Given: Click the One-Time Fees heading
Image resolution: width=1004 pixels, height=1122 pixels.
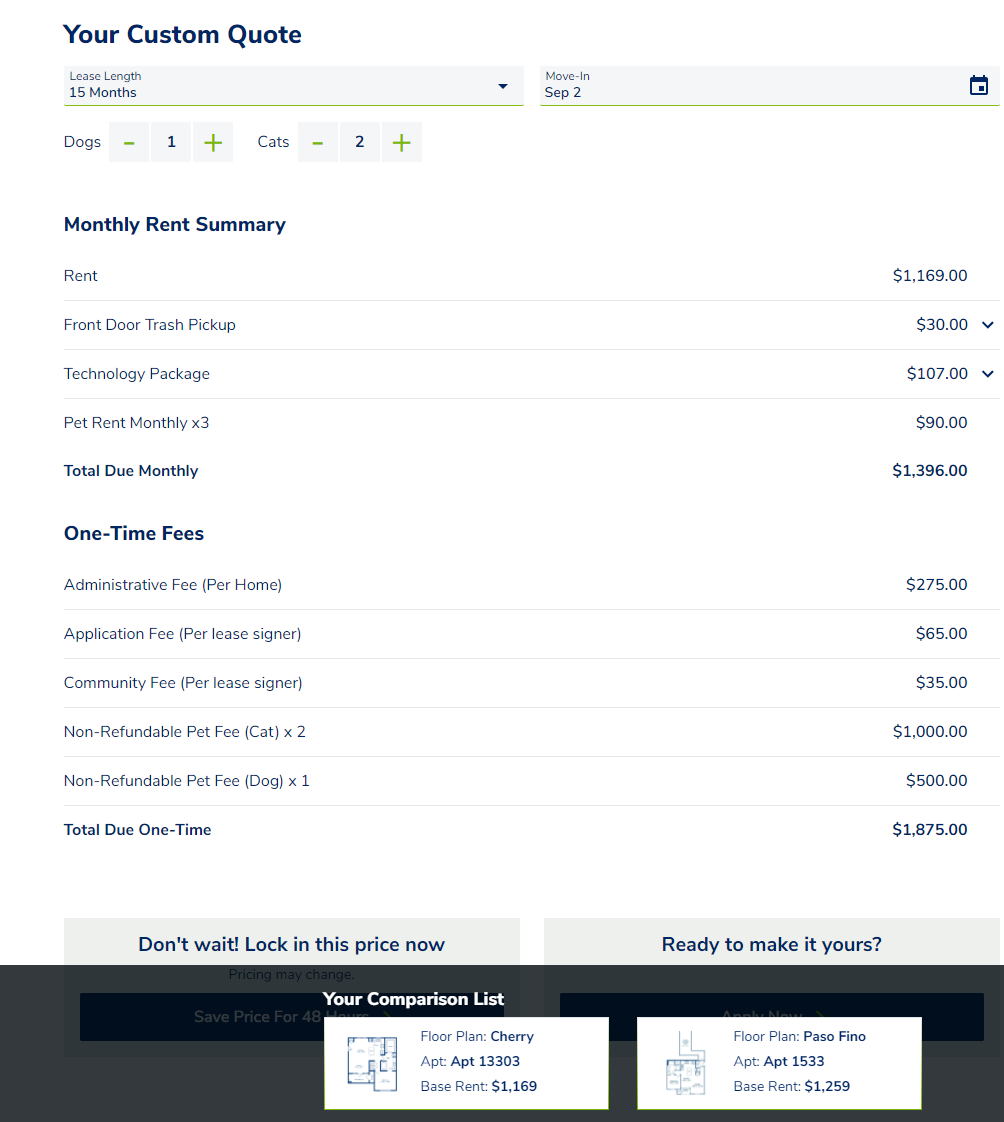Looking at the screenshot, I should pos(134,534).
